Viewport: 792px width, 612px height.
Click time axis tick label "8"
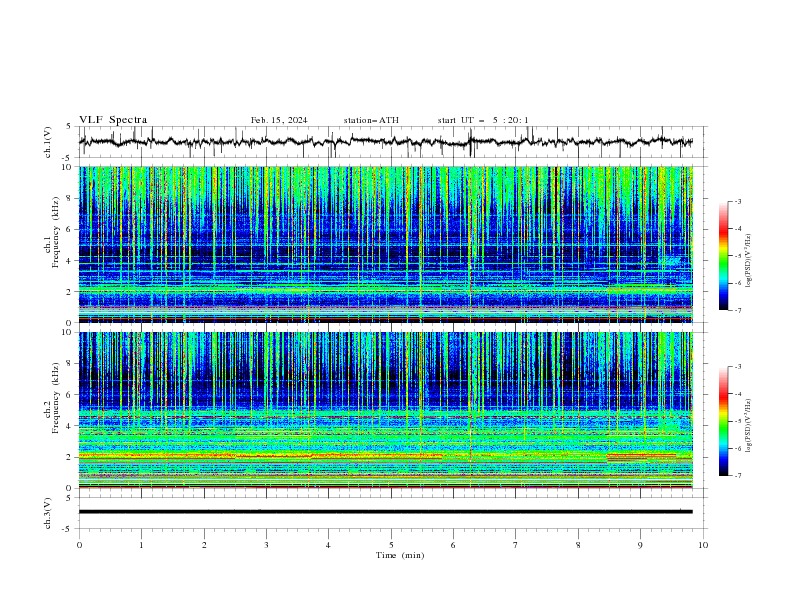tap(578, 545)
